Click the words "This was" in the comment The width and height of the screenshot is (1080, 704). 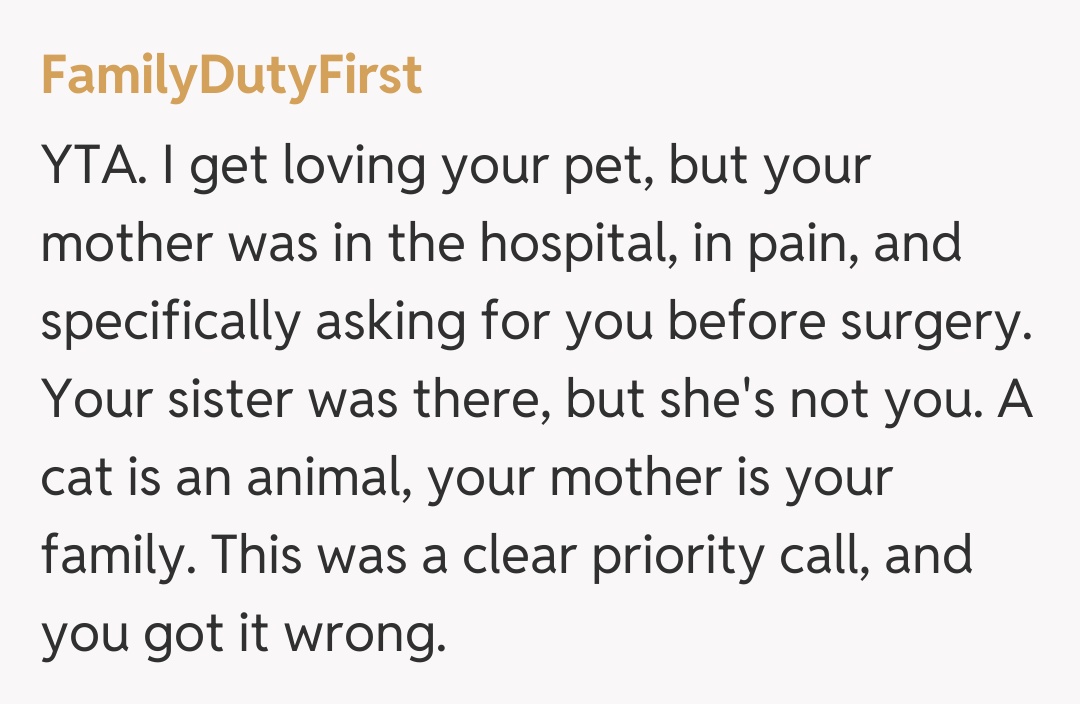[x=307, y=555]
